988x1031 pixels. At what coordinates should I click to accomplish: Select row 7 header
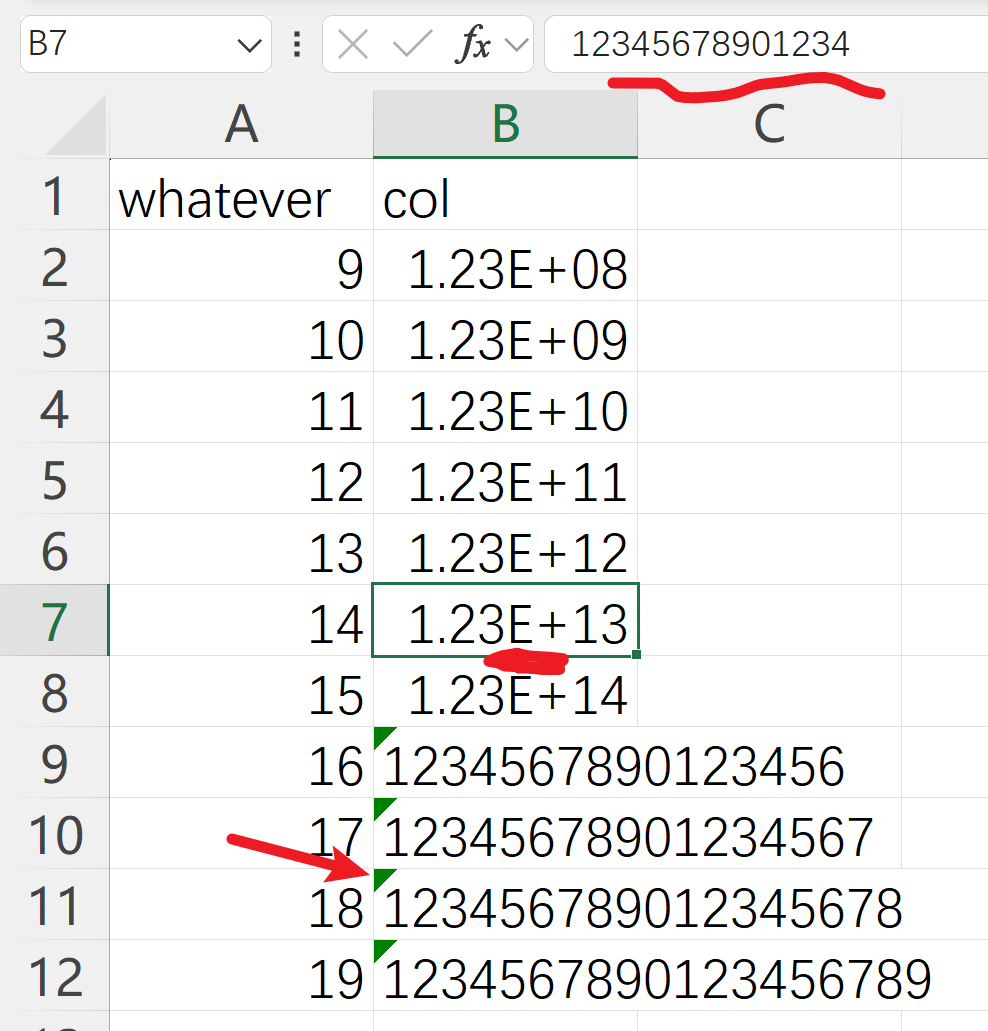point(54,622)
